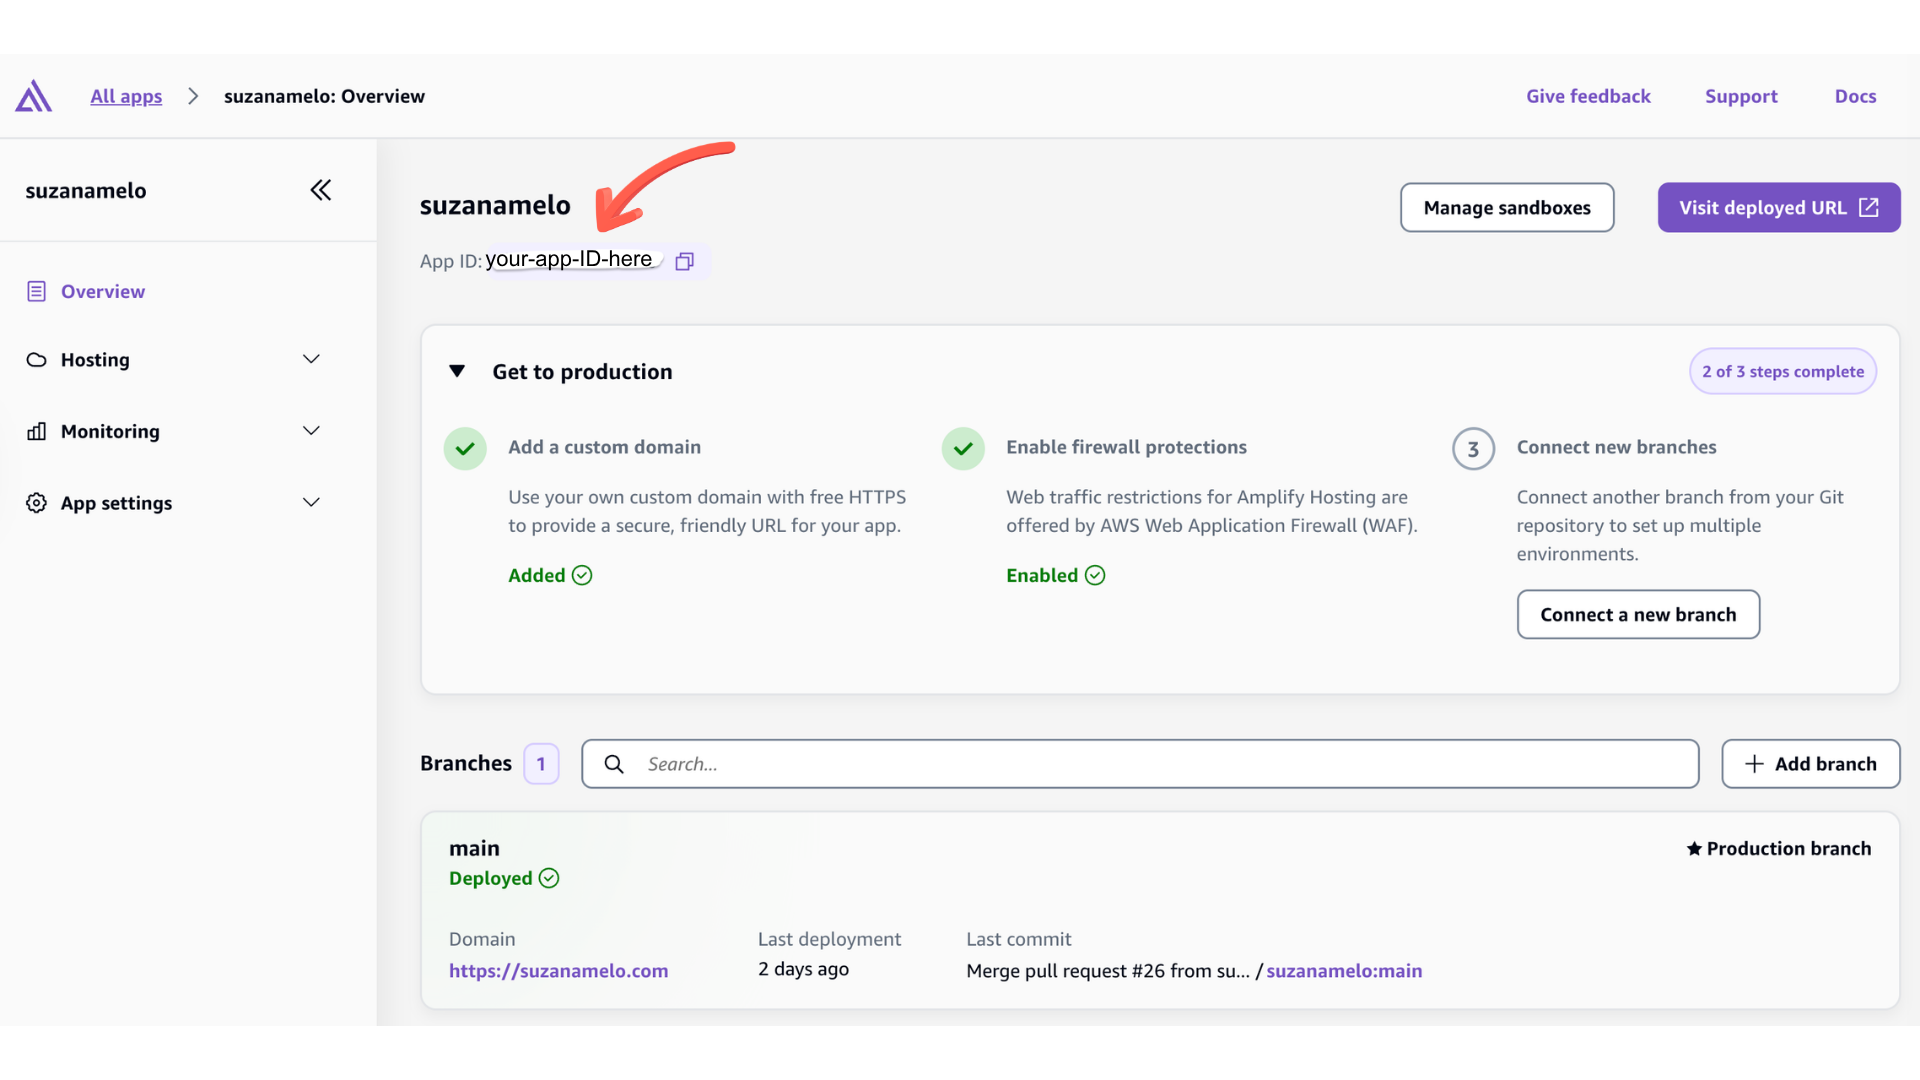
Task: Click the Added status text
Action: pos(537,575)
